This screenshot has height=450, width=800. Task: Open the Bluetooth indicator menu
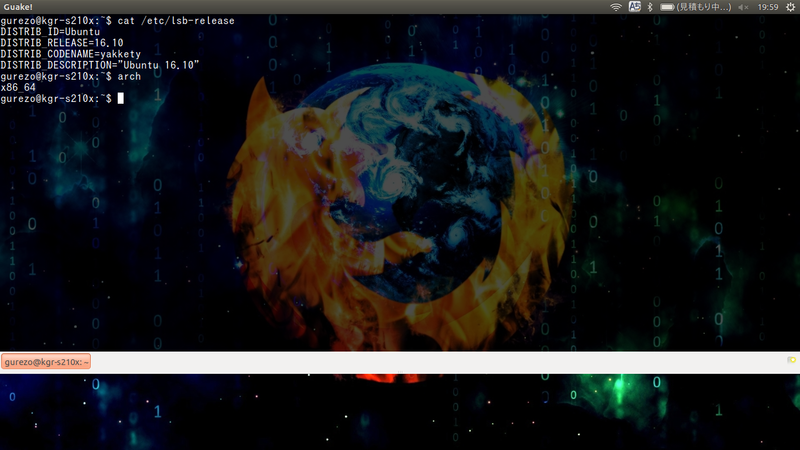(649, 7)
